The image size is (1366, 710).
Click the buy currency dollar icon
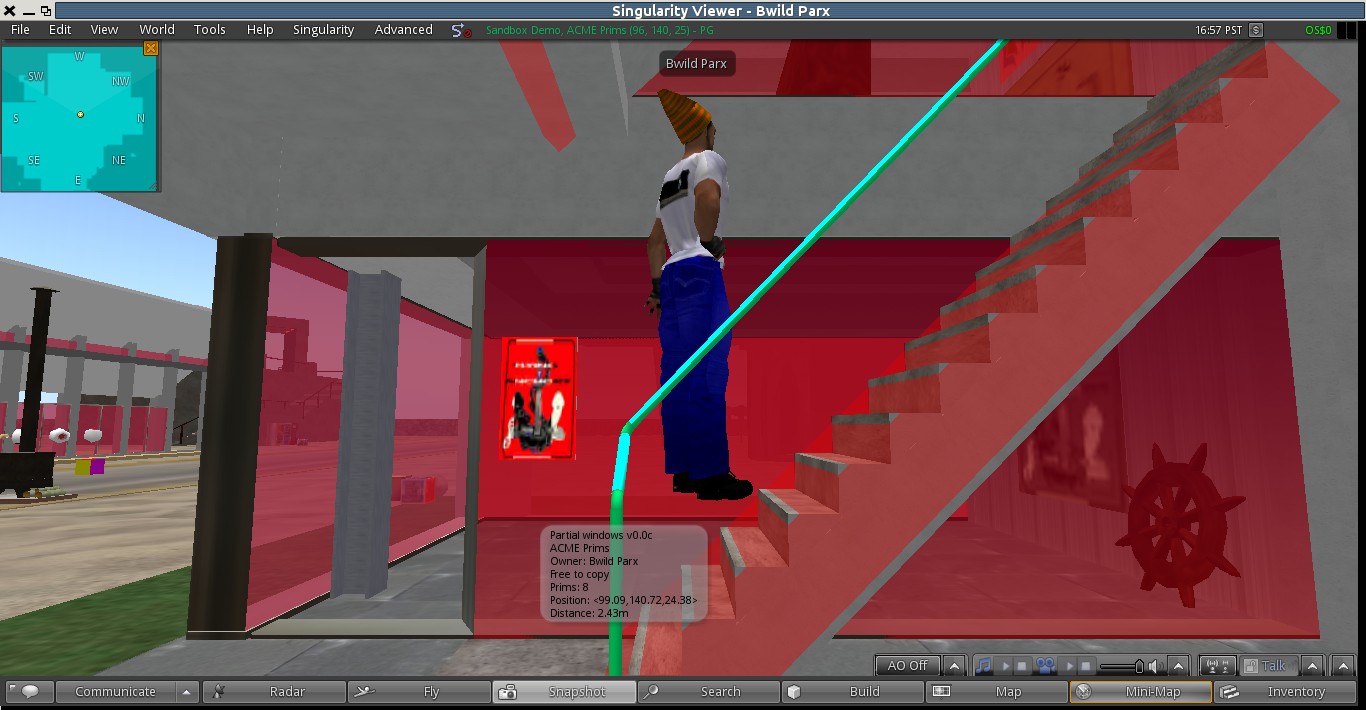pyautogui.click(x=1256, y=30)
